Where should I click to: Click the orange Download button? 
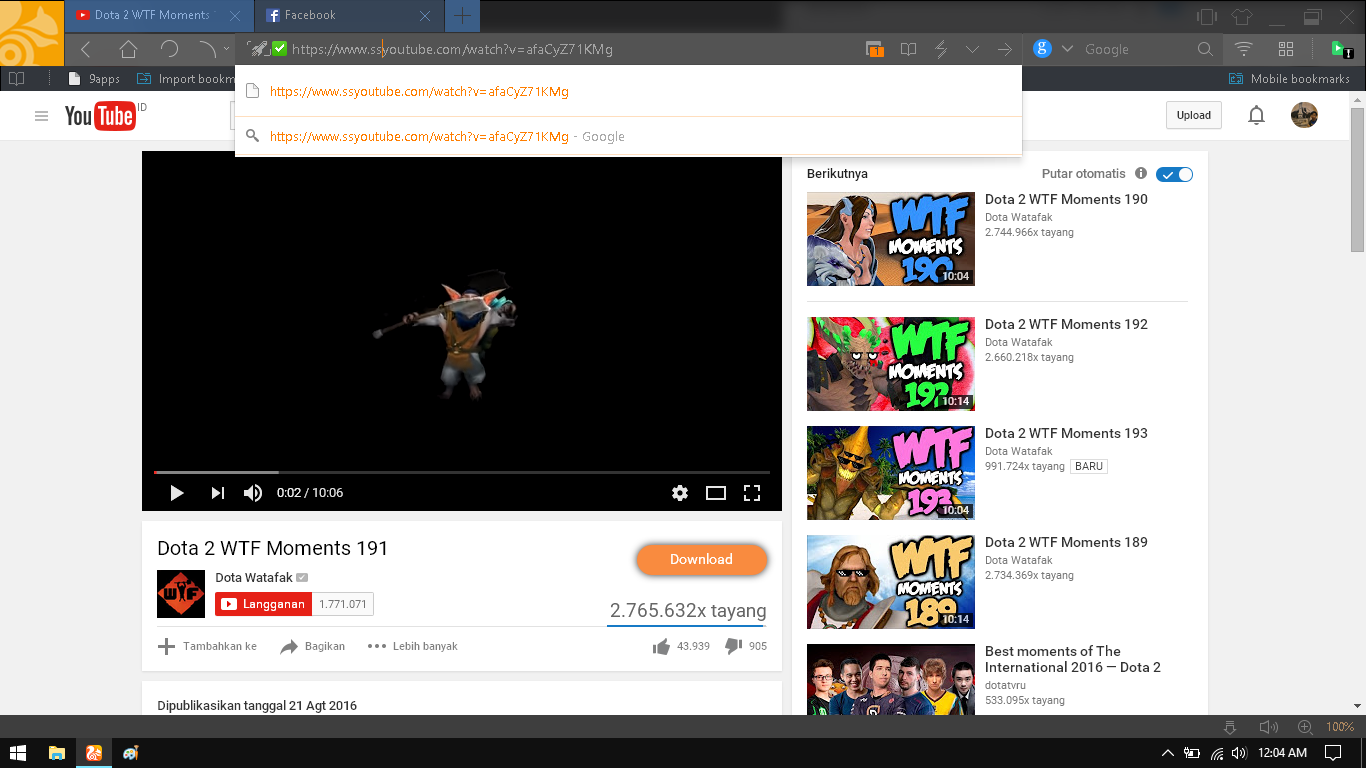[701, 560]
